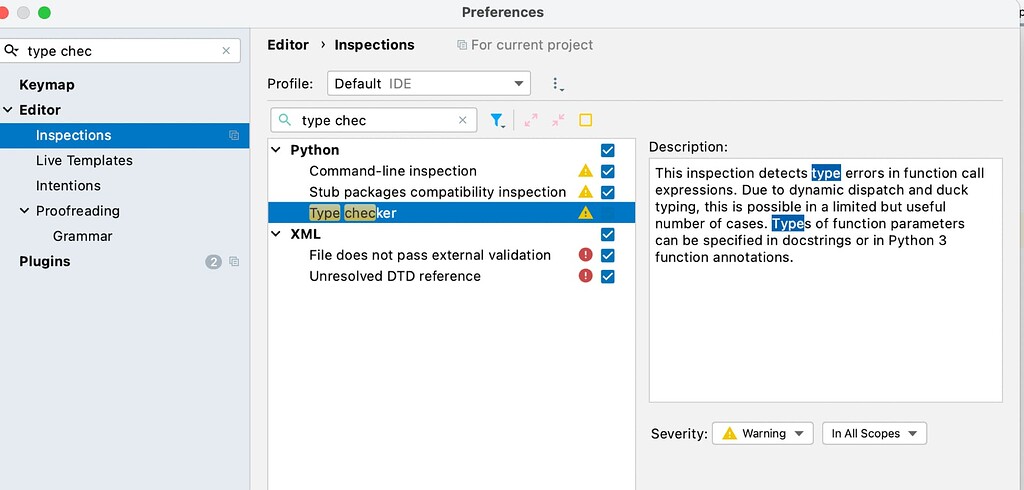1024x490 pixels.
Task: Open Plugins settings
Action: pos(44,261)
